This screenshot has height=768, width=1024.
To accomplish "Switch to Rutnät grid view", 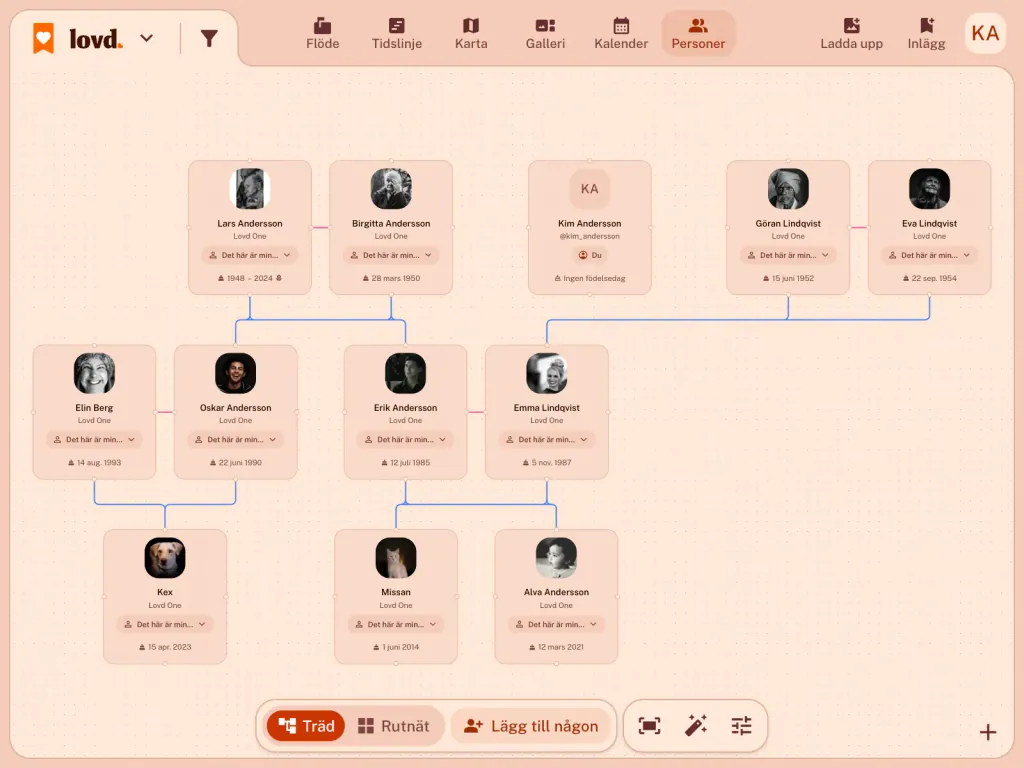I will pos(394,726).
